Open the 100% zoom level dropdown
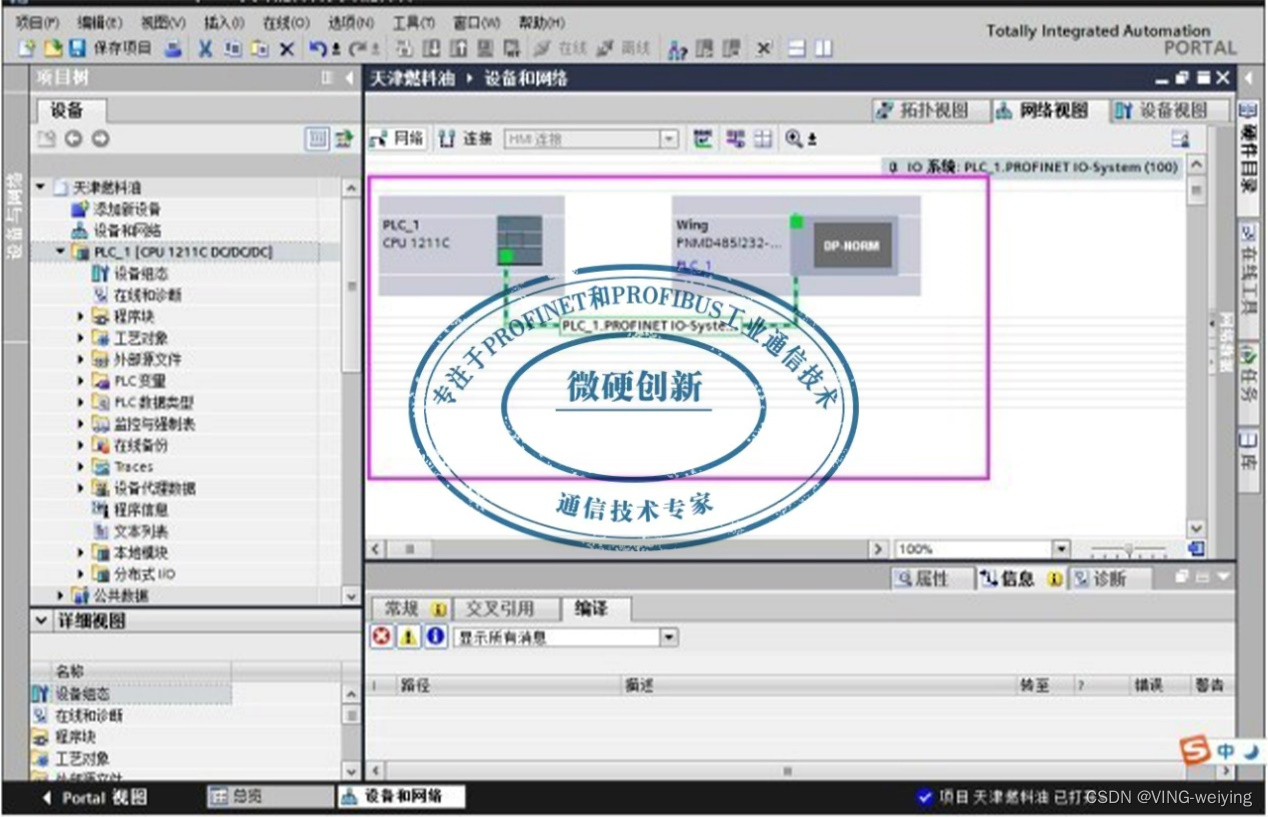The image size is (1268, 817). point(1061,549)
